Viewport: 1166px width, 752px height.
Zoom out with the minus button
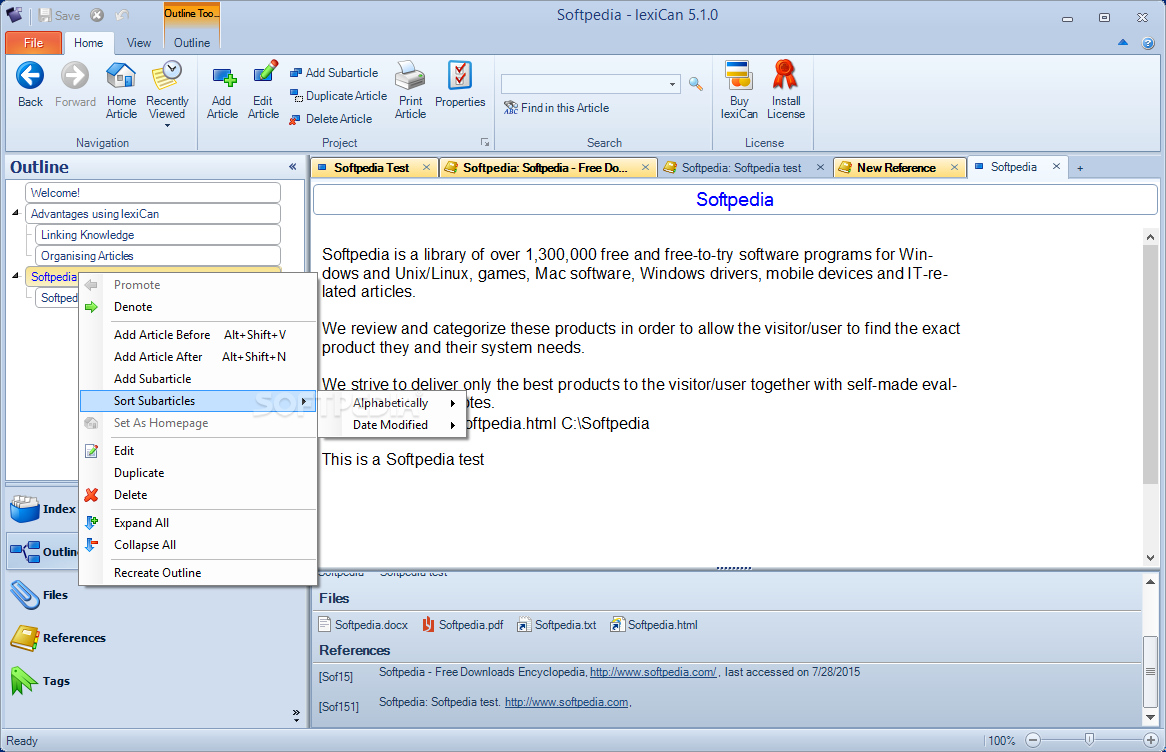[x=1032, y=740]
